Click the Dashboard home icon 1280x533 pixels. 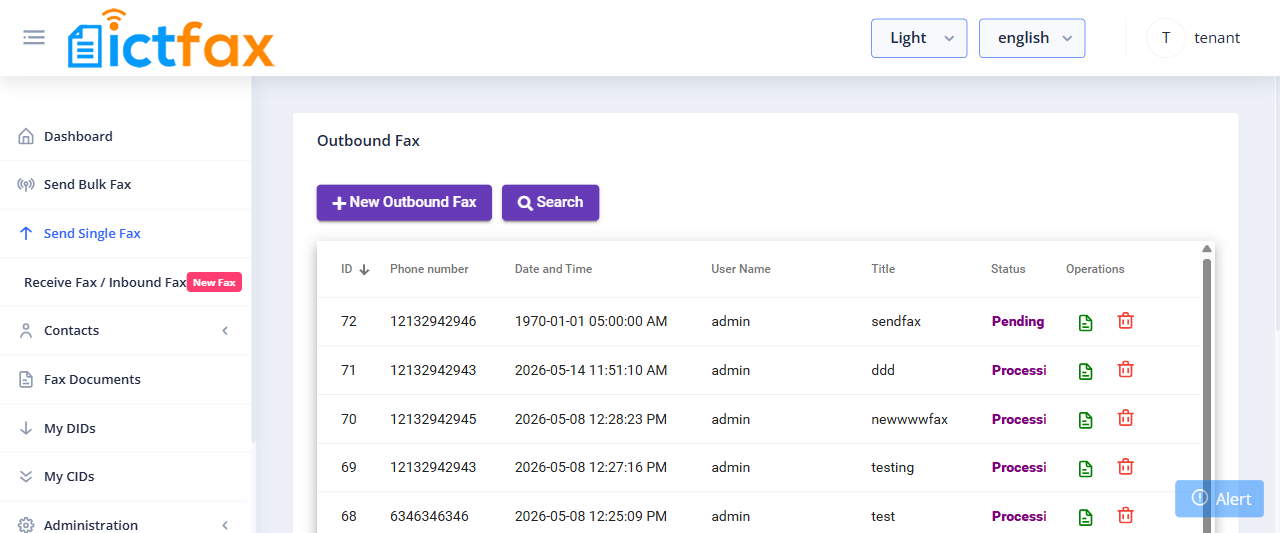(x=26, y=136)
